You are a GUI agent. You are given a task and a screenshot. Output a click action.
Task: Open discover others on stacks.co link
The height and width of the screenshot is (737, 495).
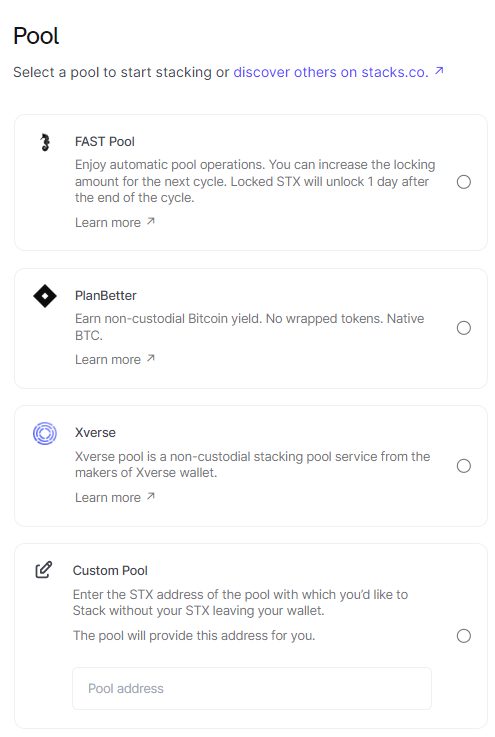(331, 72)
